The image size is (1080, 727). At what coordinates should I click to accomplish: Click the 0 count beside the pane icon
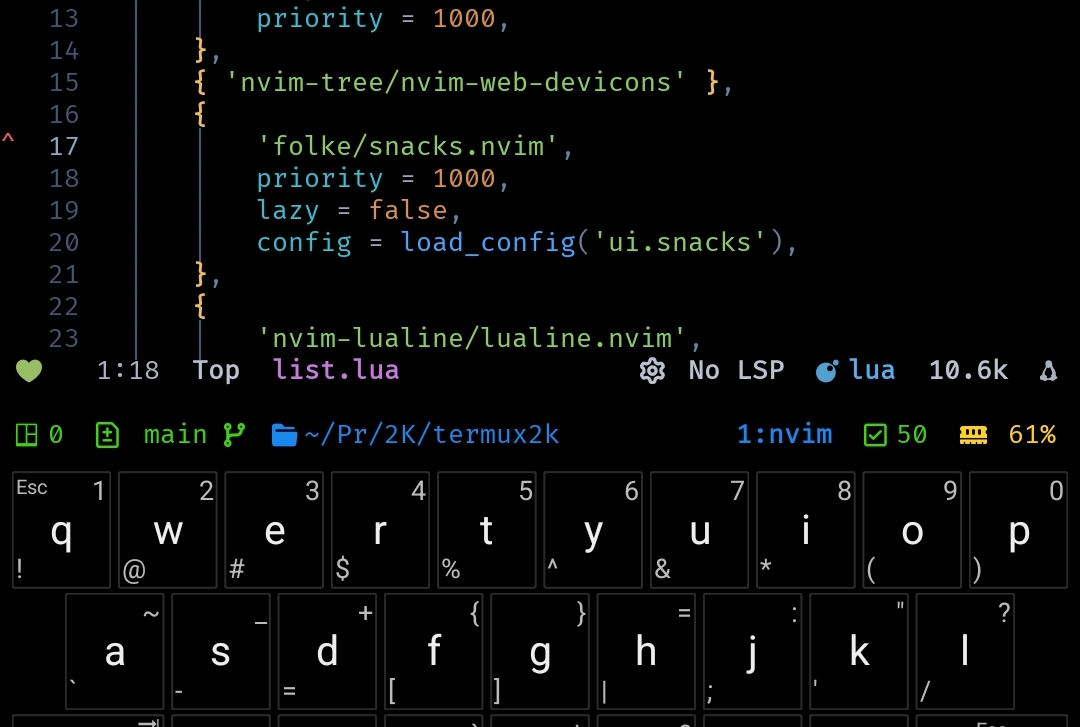coord(56,435)
